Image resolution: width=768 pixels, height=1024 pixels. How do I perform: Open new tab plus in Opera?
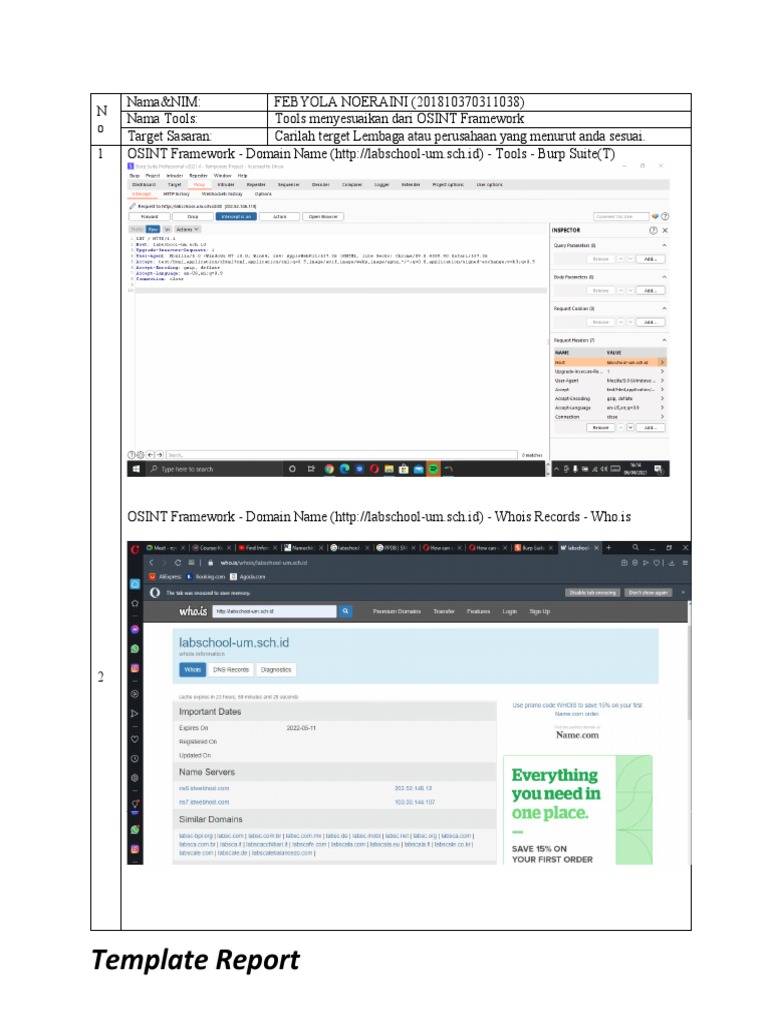pos(608,548)
